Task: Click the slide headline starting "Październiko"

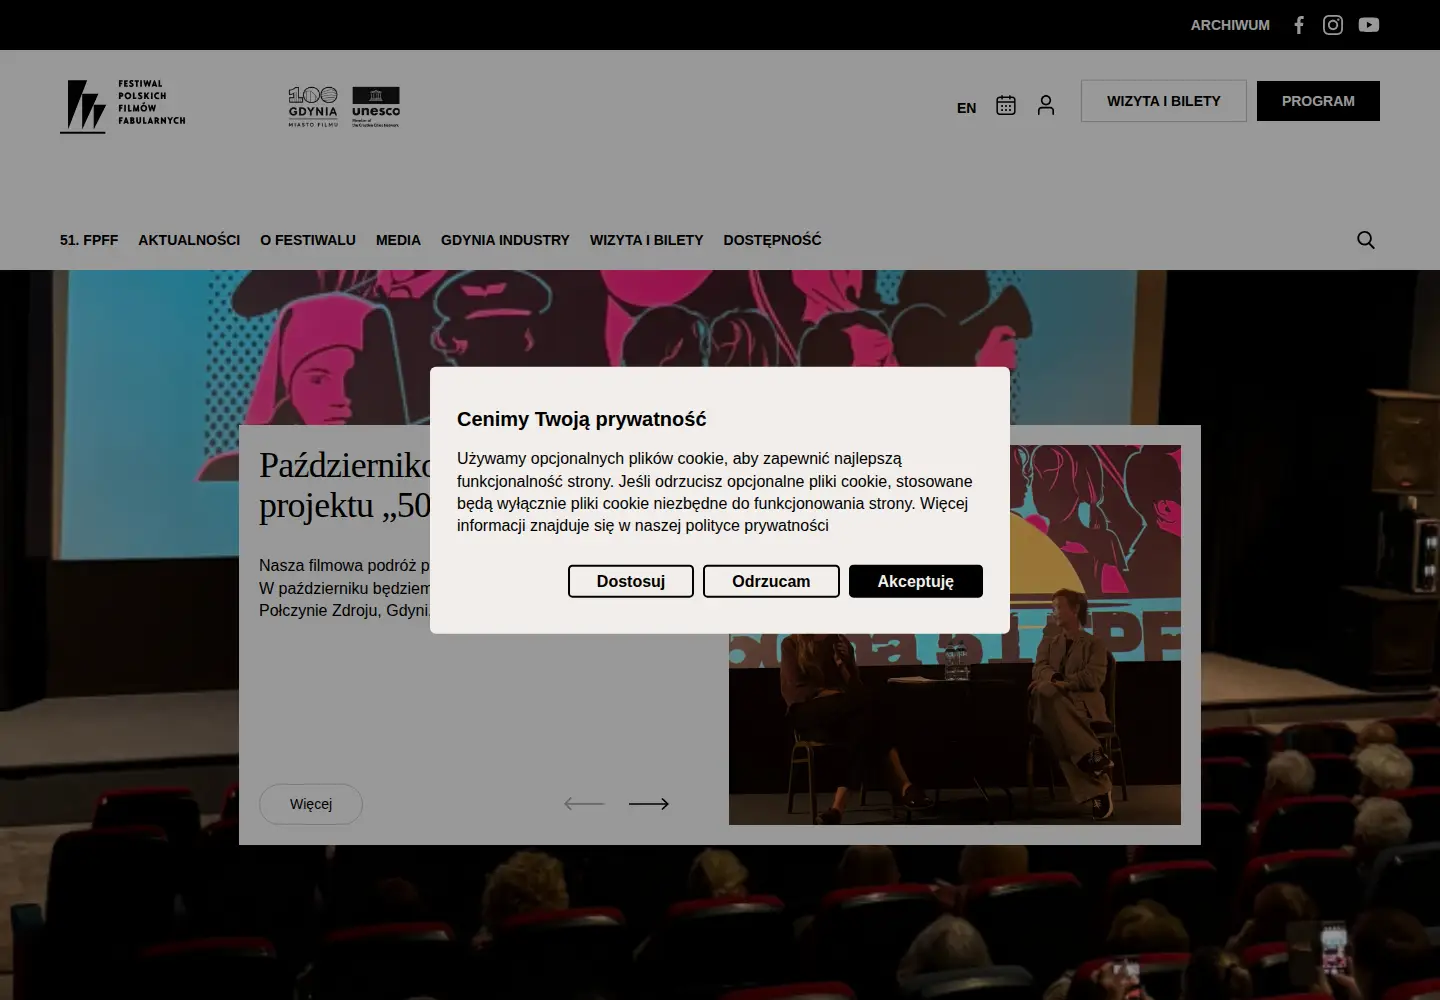Action: tap(345, 485)
